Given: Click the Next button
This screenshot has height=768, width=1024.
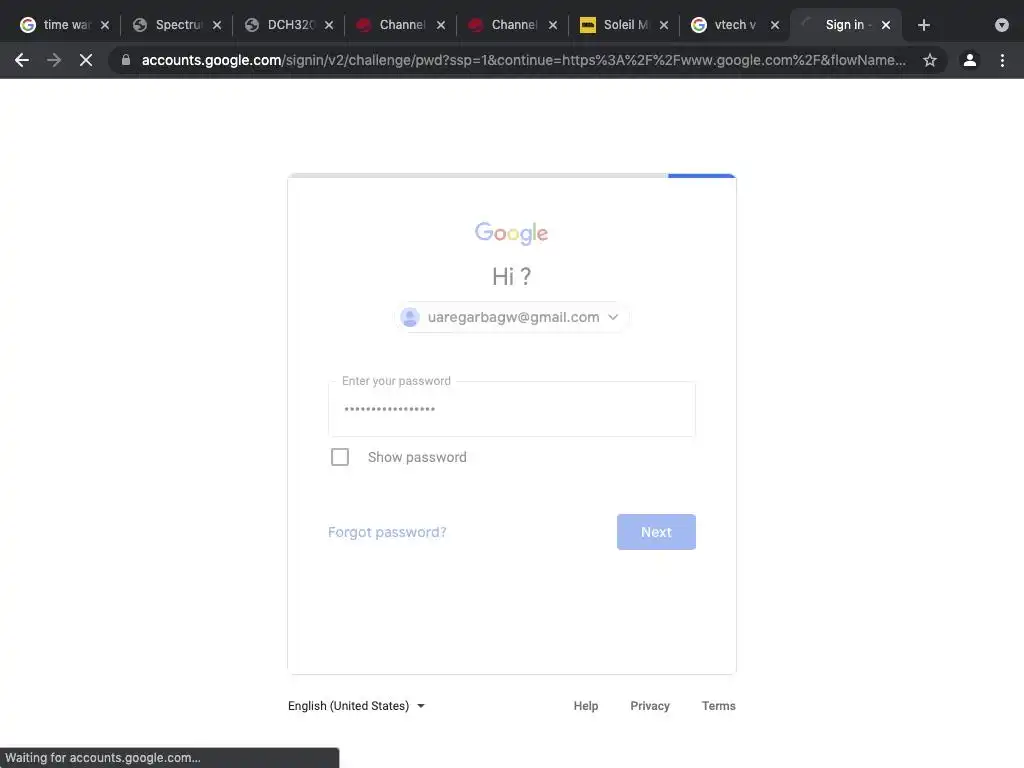Looking at the screenshot, I should point(656,532).
